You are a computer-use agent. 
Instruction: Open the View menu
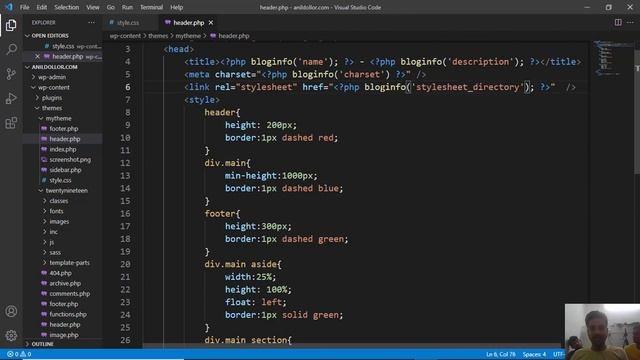pyautogui.click(x=93, y=7)
